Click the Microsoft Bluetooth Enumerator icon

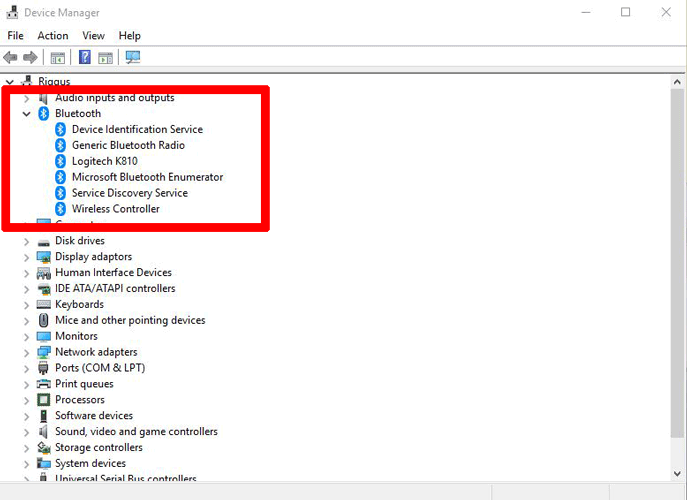click(x=60, y=177)
